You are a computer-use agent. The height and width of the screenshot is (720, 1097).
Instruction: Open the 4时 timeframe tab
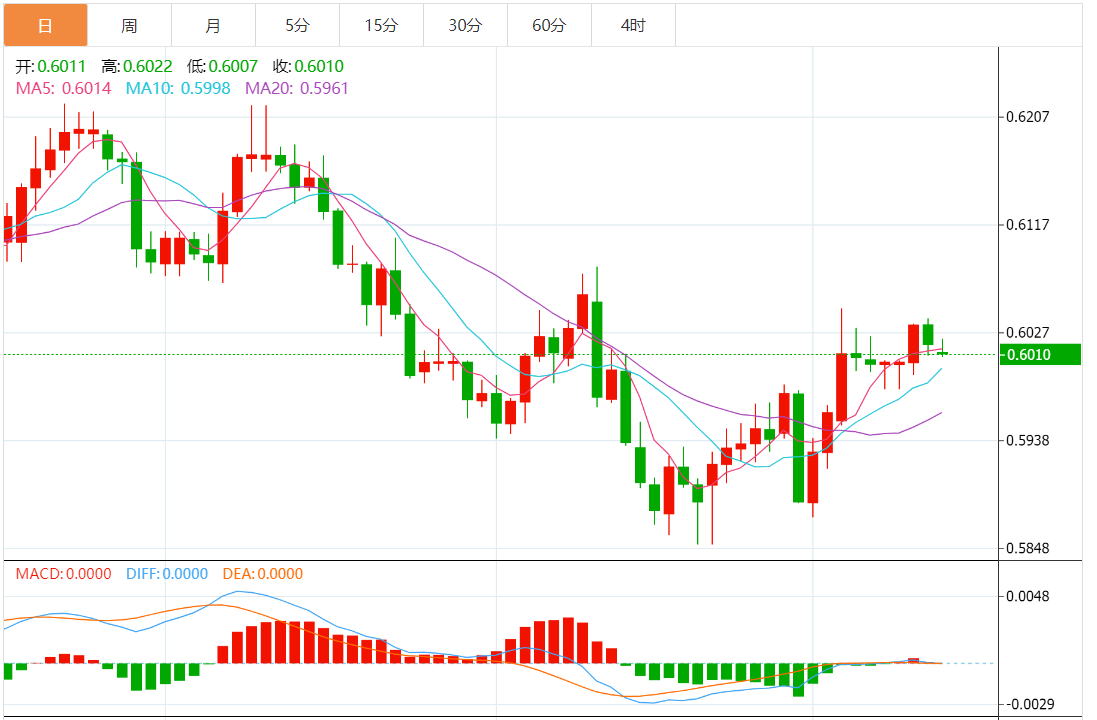[x=633, y=25]
